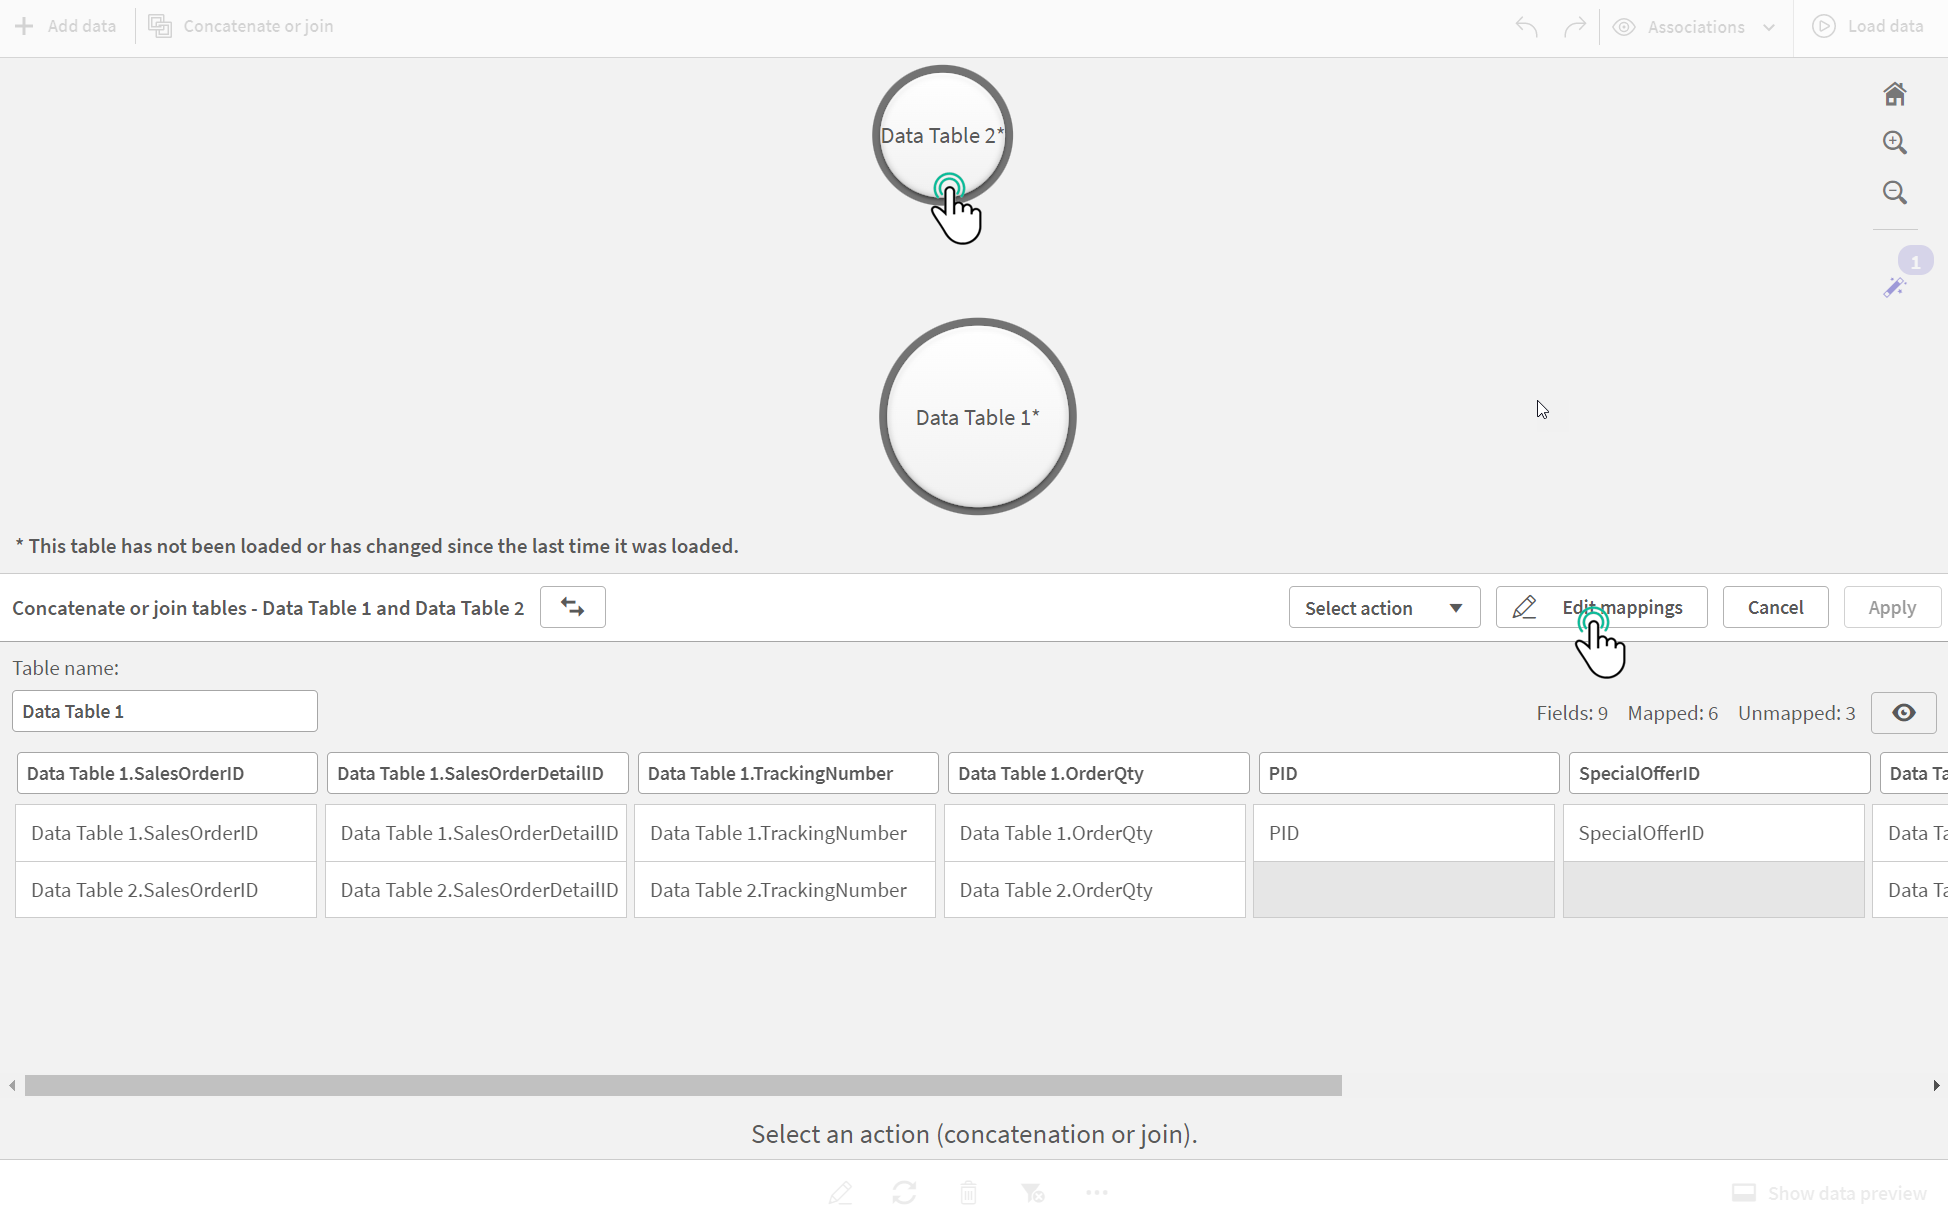
Task: Click the Load data button icon
Action: pos(1824,25)
